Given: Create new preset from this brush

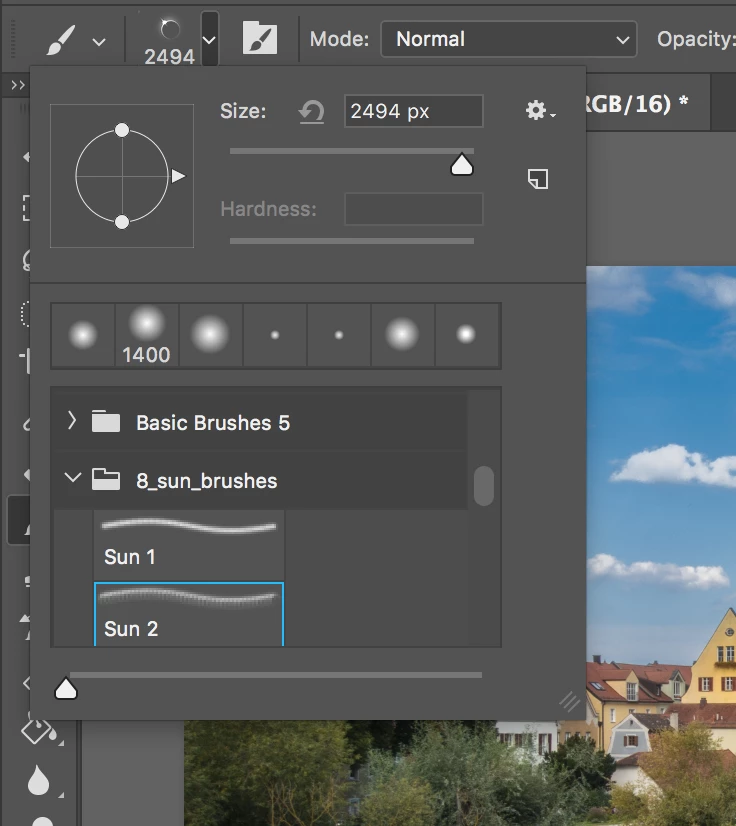Looking at the screenshot, I should click(538, 179).
